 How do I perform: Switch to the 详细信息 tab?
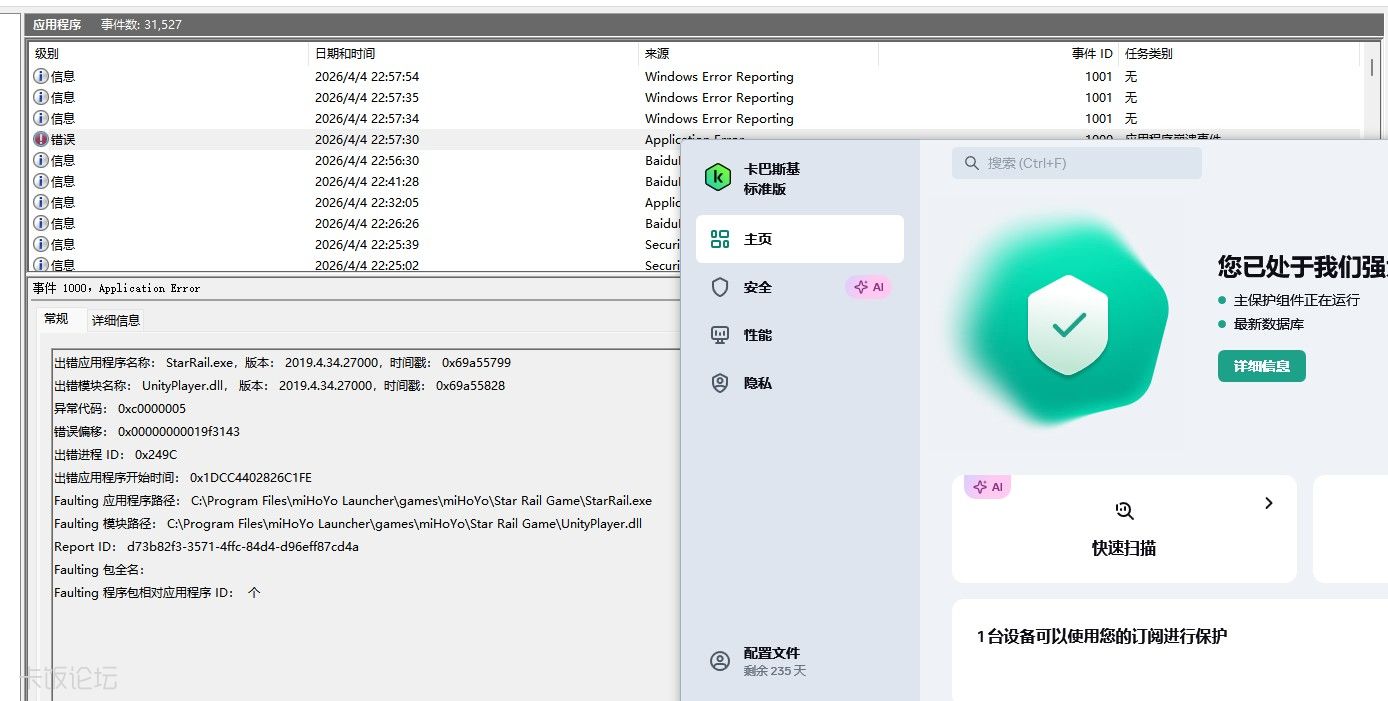point(116,320)
